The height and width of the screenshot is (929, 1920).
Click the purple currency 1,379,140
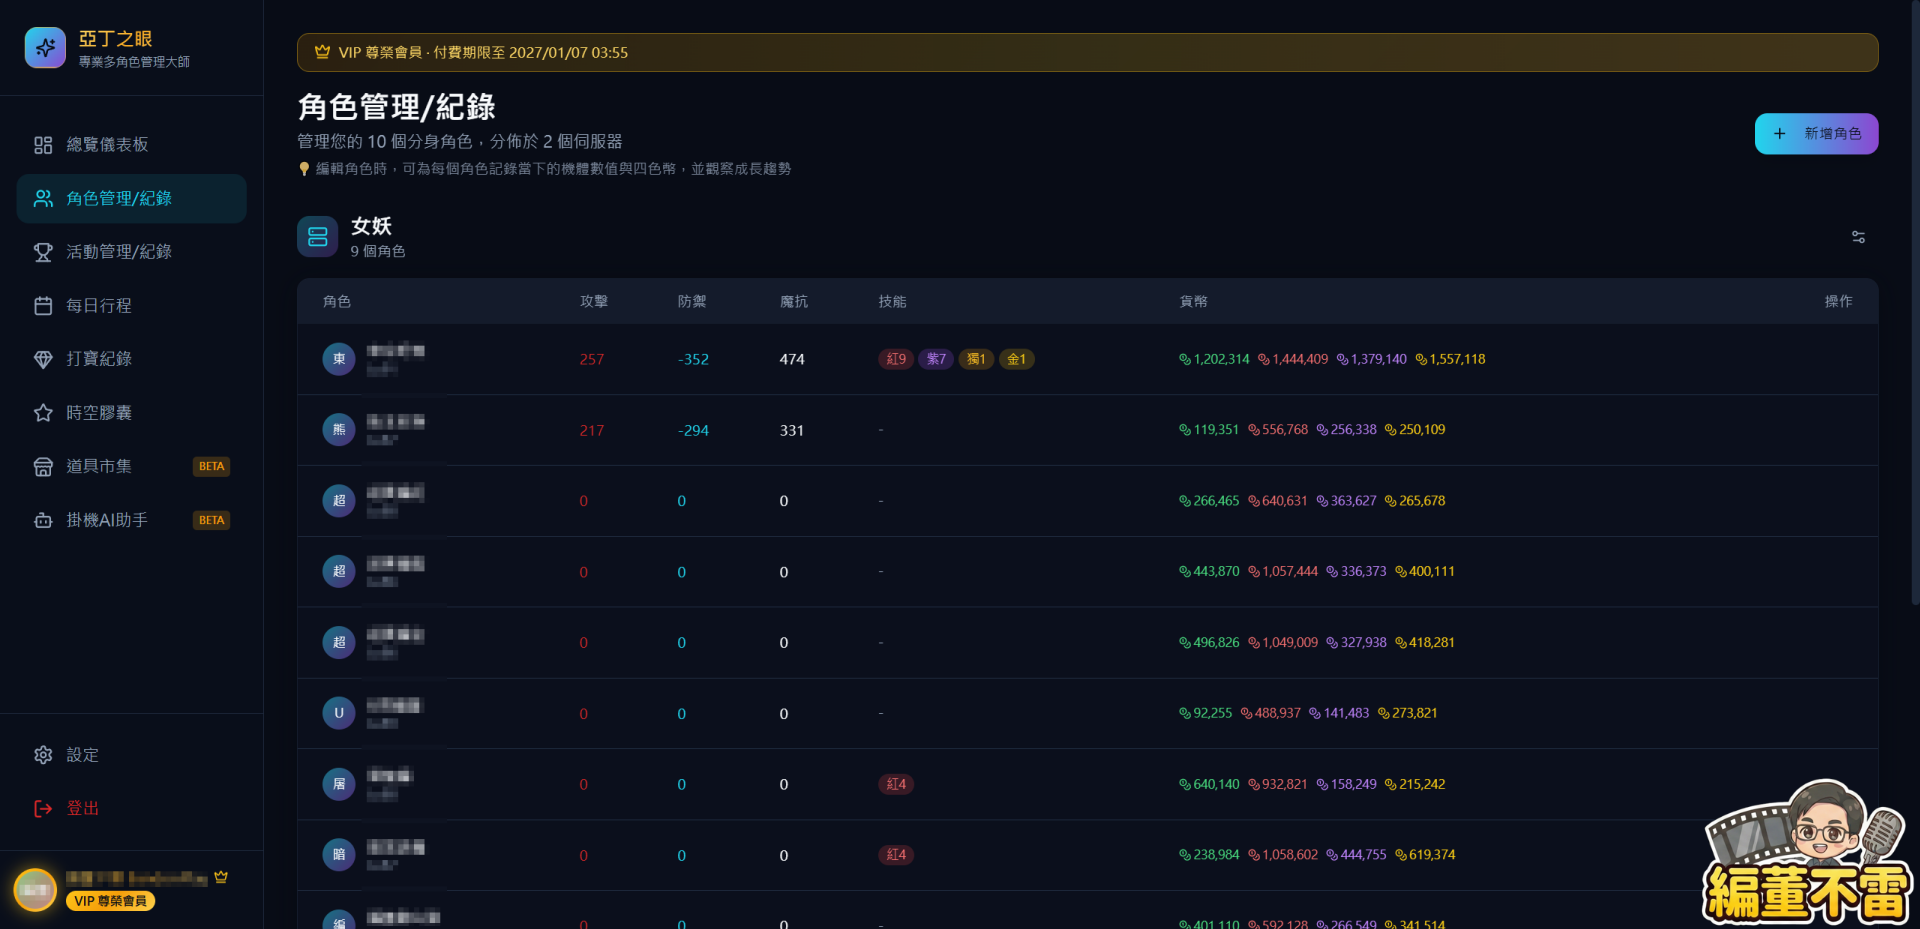[1372, 359]
